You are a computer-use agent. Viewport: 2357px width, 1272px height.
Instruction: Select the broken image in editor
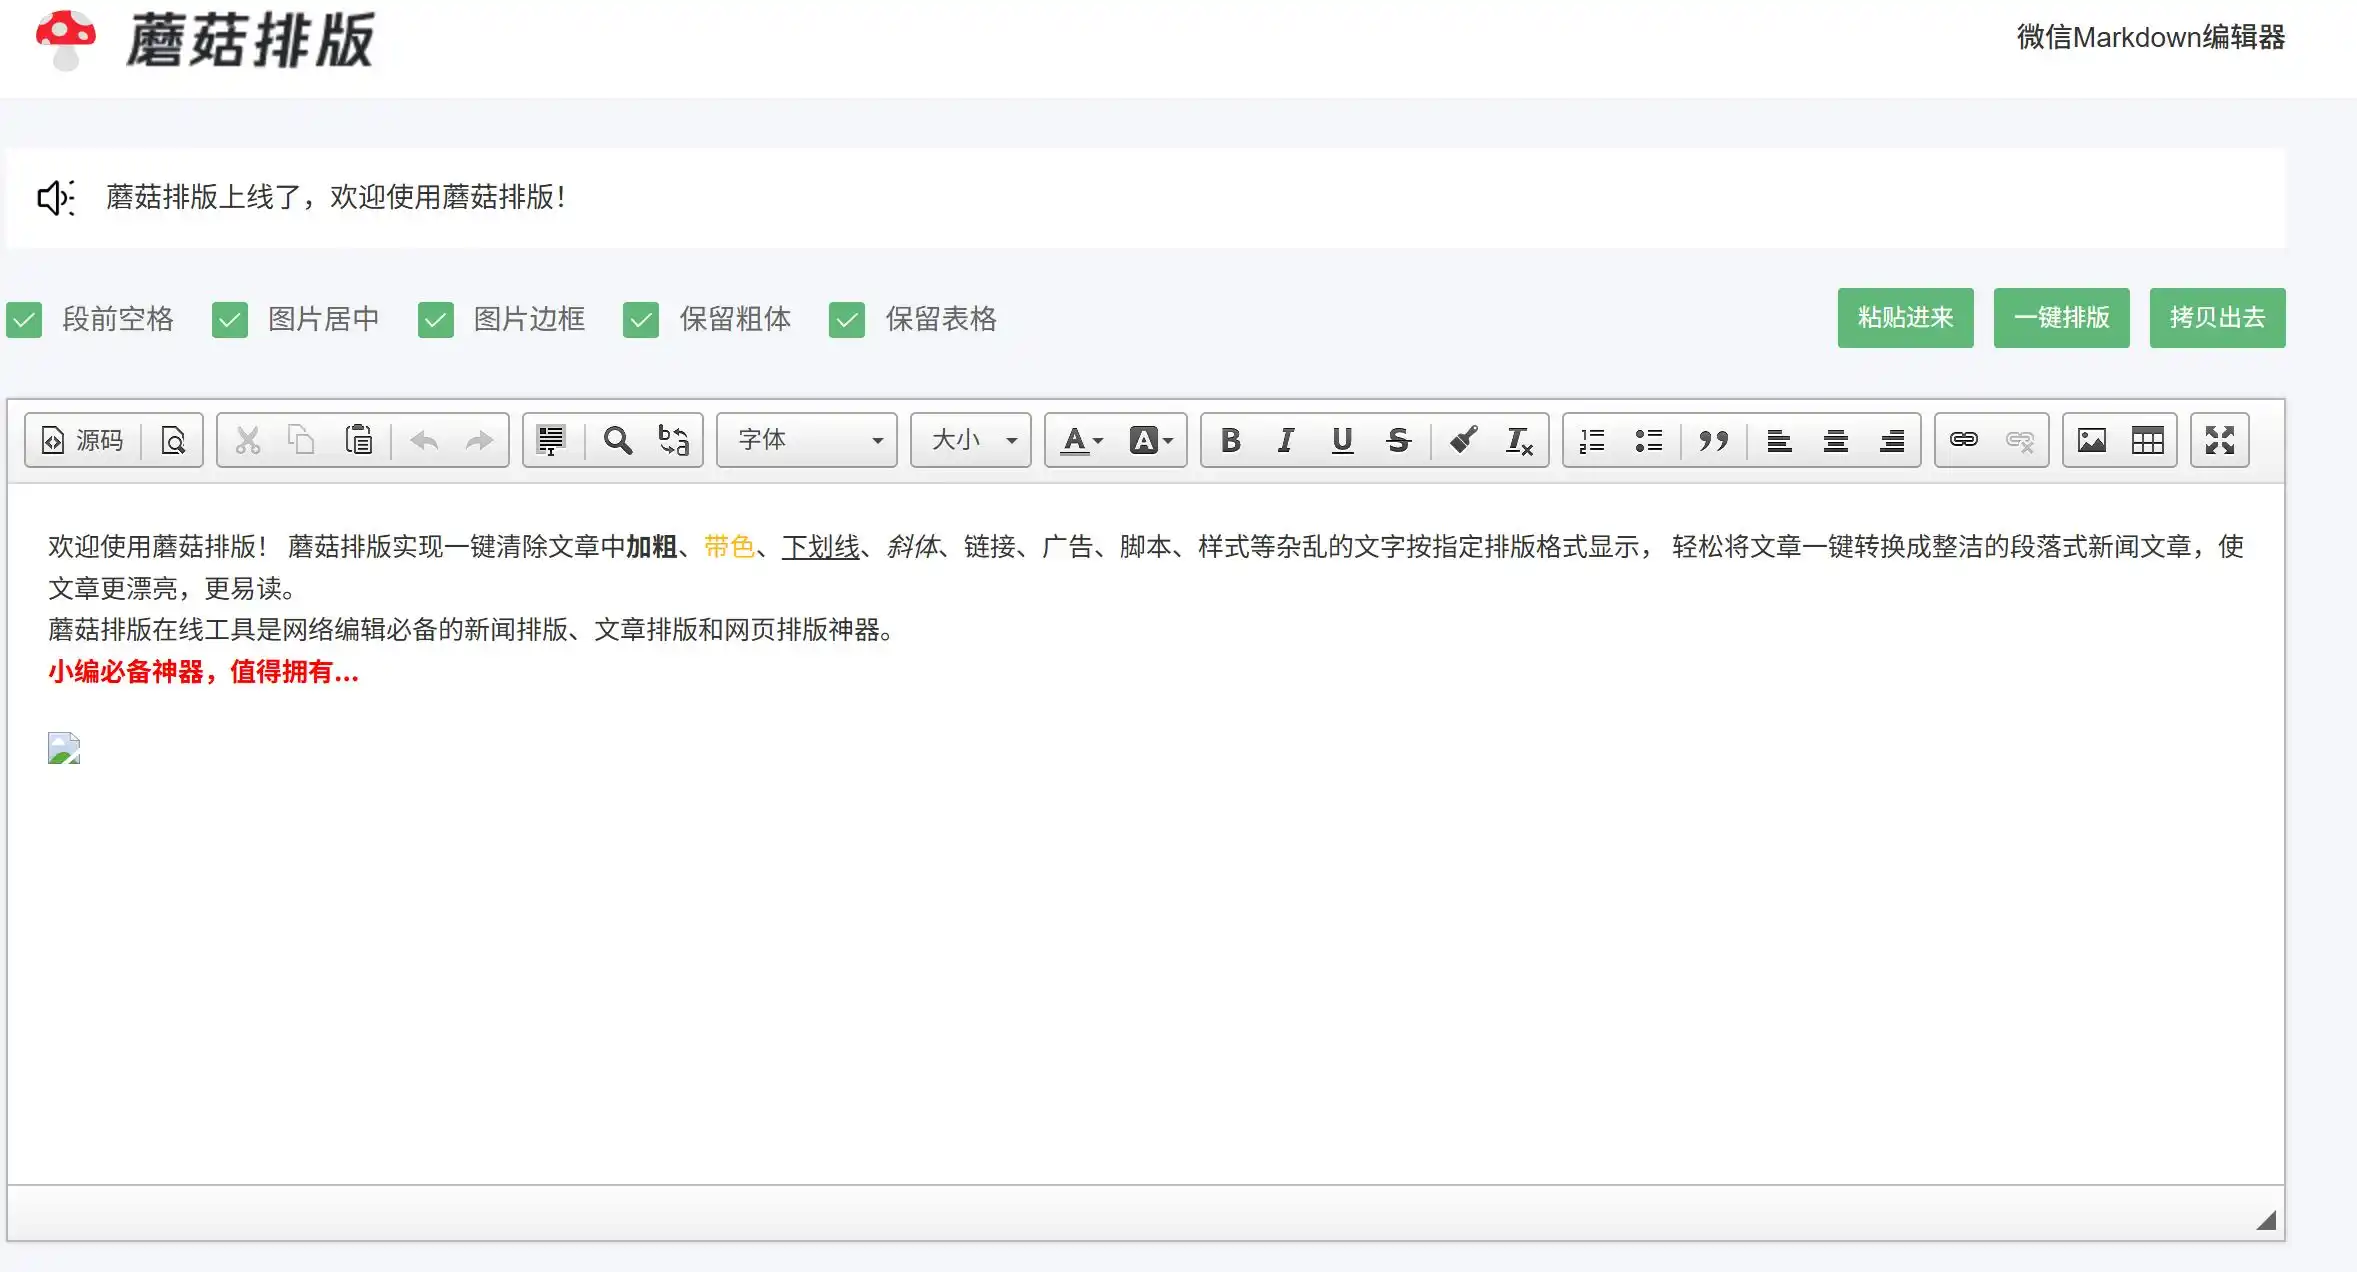pyautogui.click(x=64, y=748)
